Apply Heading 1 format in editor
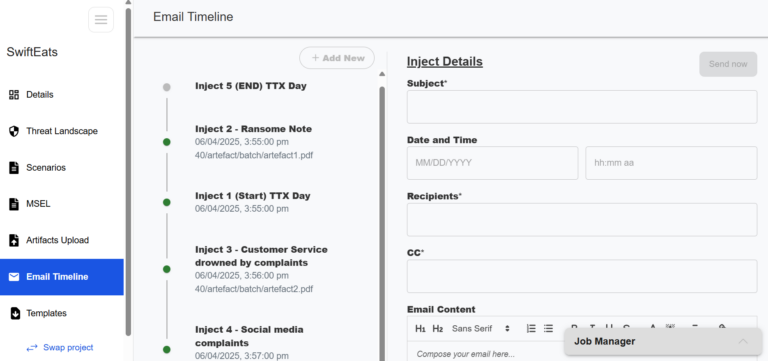 pos(420,329)
